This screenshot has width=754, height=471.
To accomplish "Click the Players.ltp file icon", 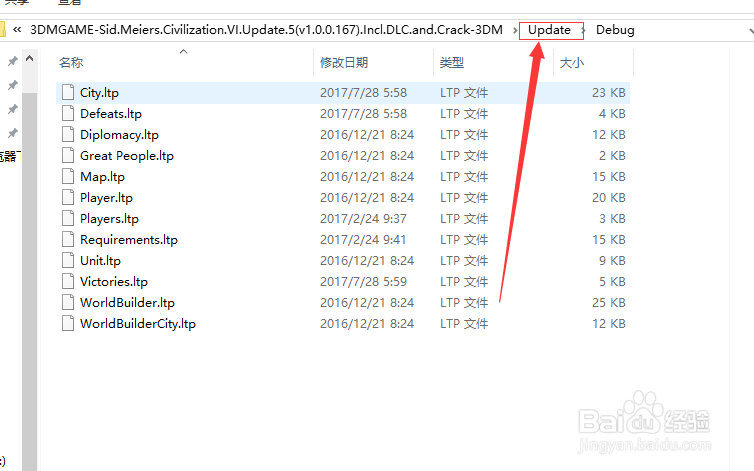I will click(x=68, y=218).
